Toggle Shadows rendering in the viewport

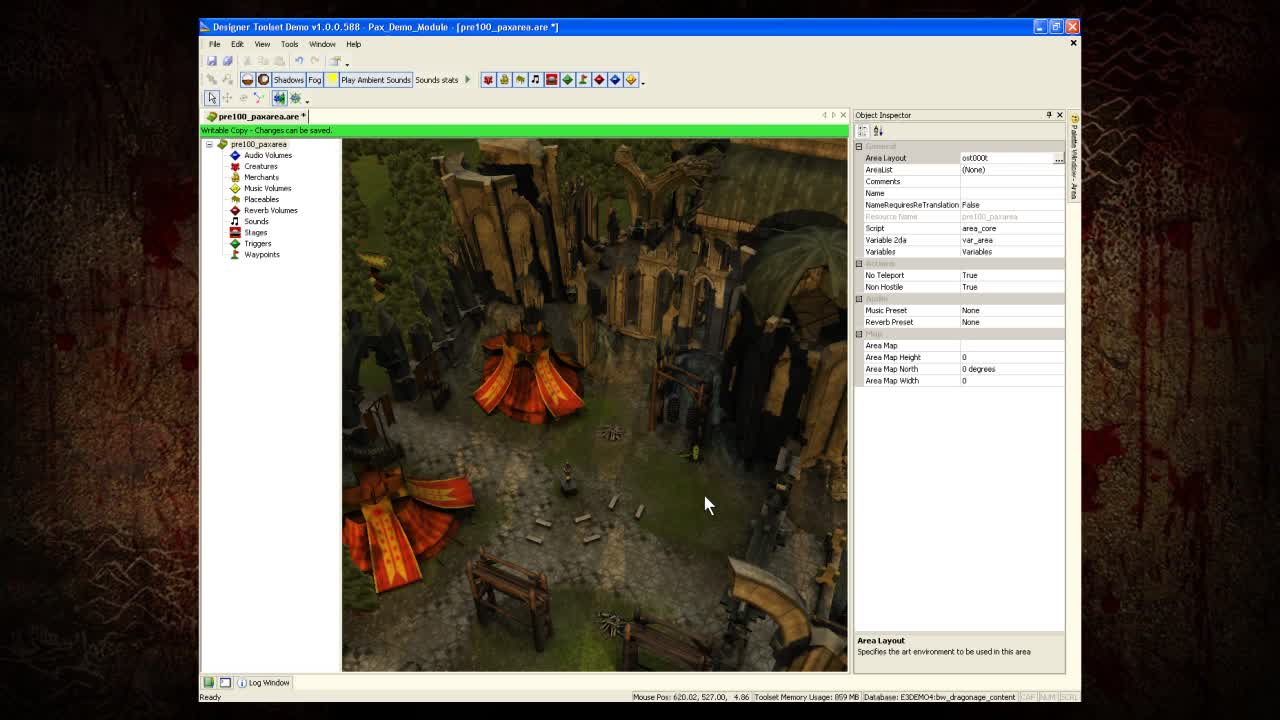pos(288,80)
